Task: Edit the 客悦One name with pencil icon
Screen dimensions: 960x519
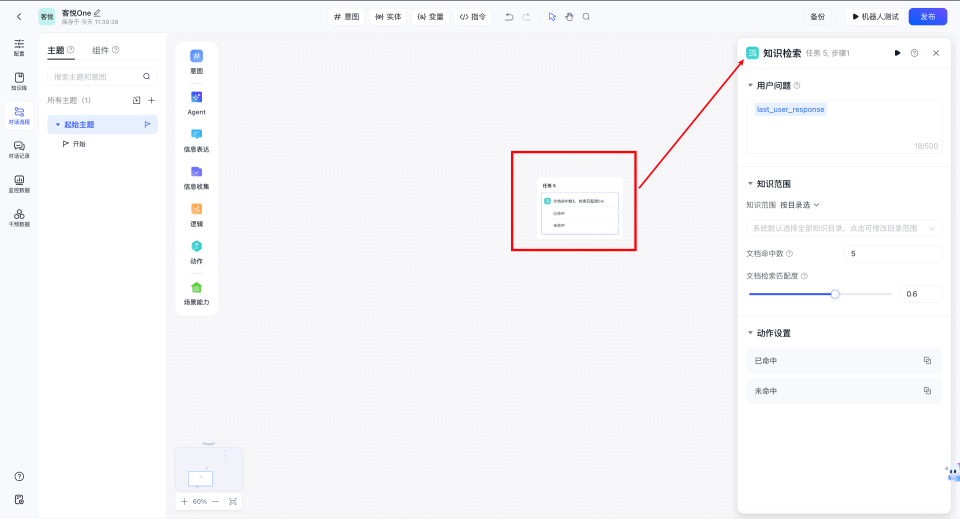Action: click(97, 13)
